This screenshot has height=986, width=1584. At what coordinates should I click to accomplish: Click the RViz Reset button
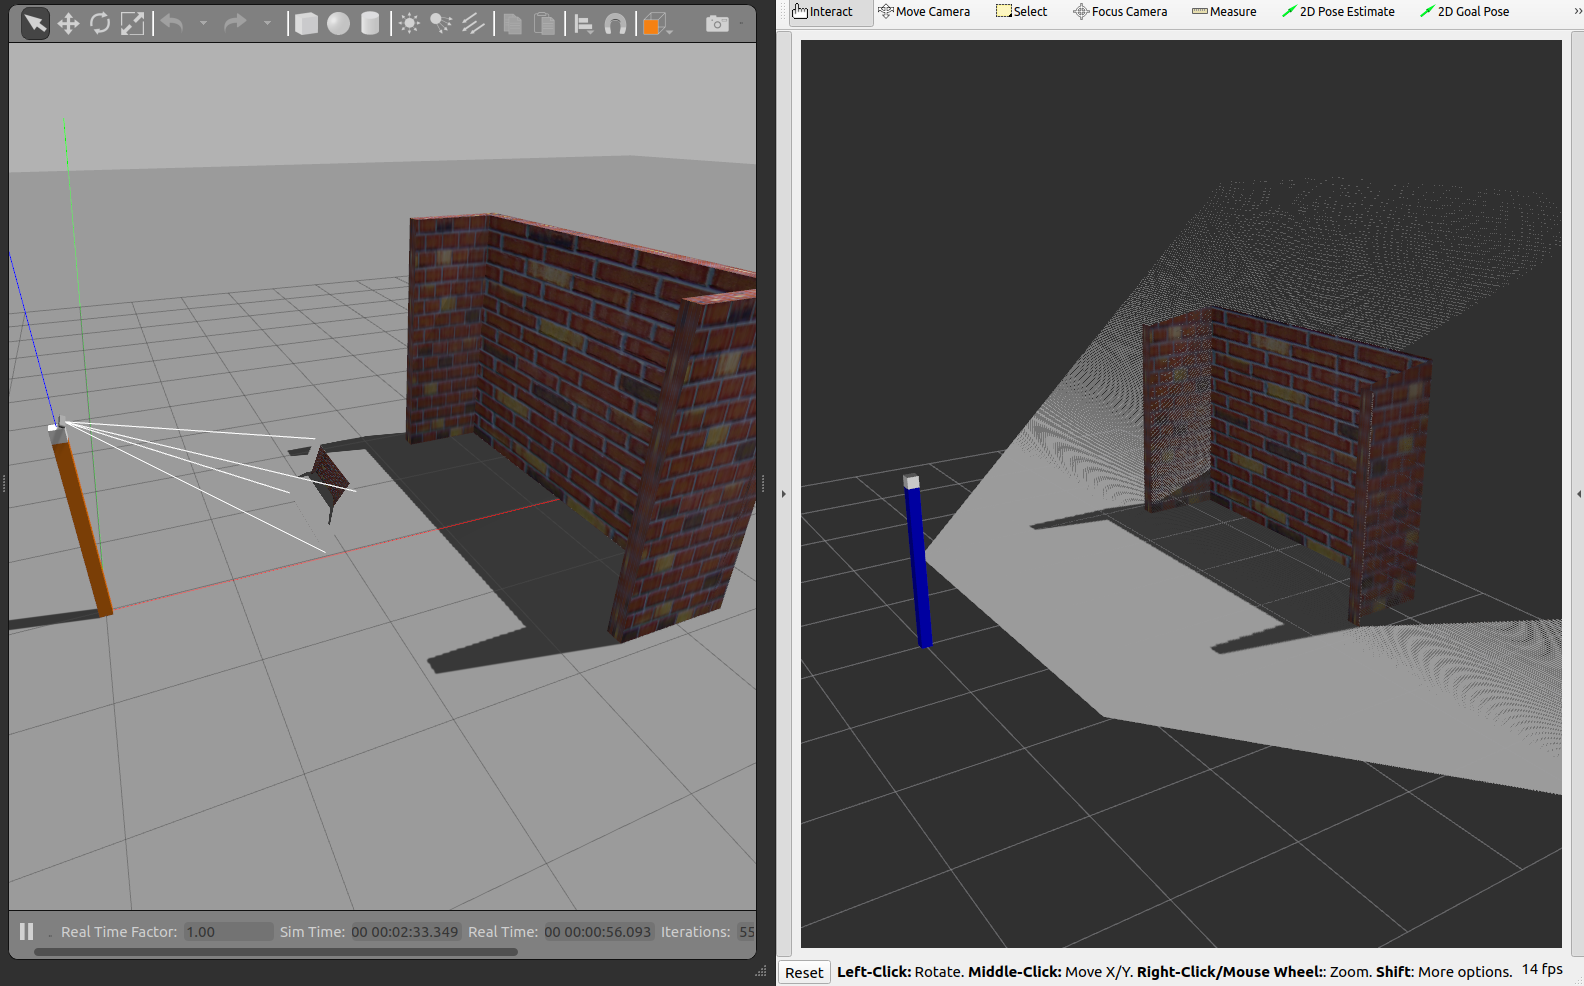(x=804, y=972)
